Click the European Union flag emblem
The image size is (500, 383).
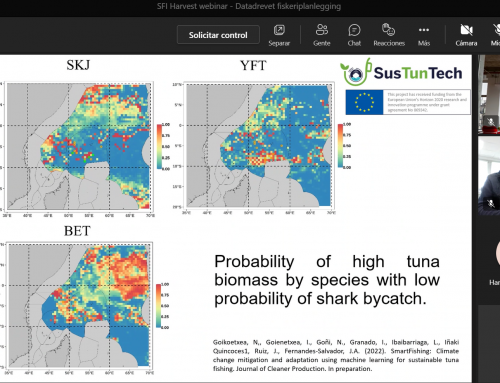(364, 102)
